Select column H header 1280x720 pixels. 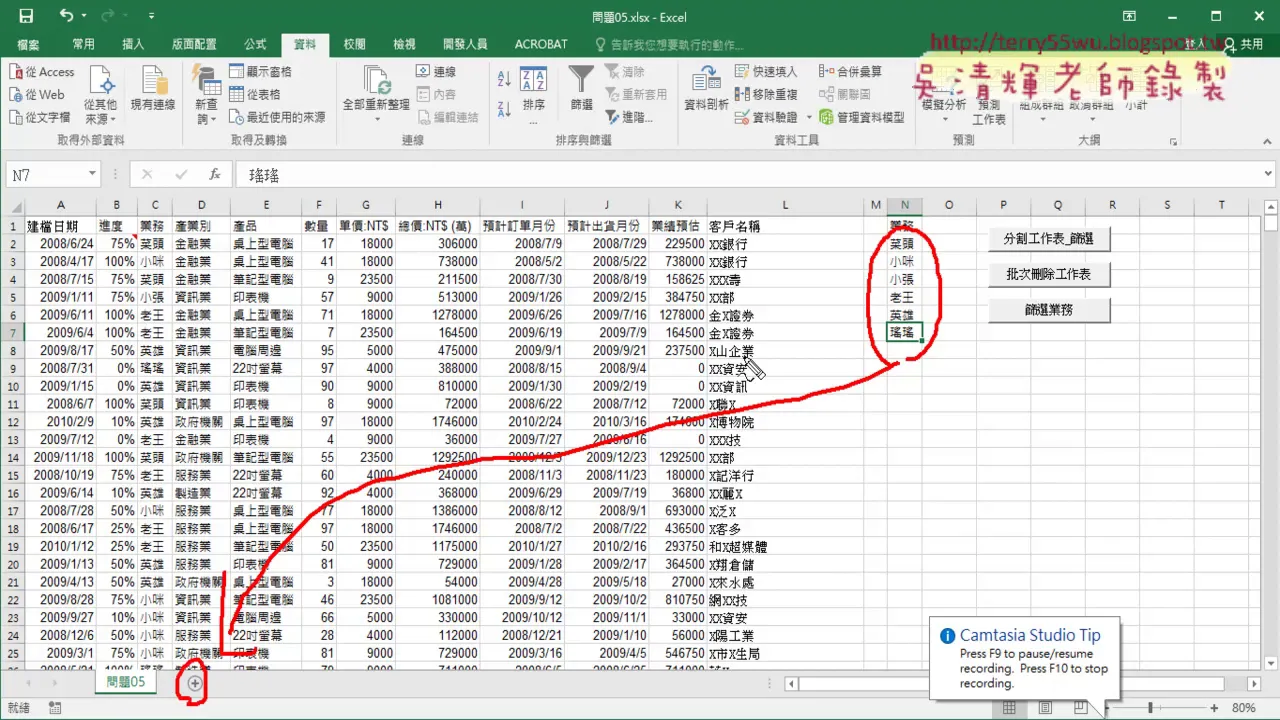[438, 205]
